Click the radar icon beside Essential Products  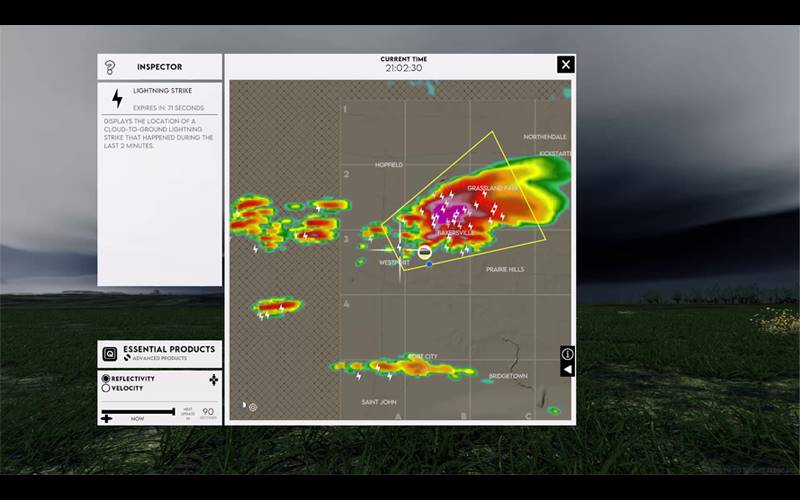110,353
